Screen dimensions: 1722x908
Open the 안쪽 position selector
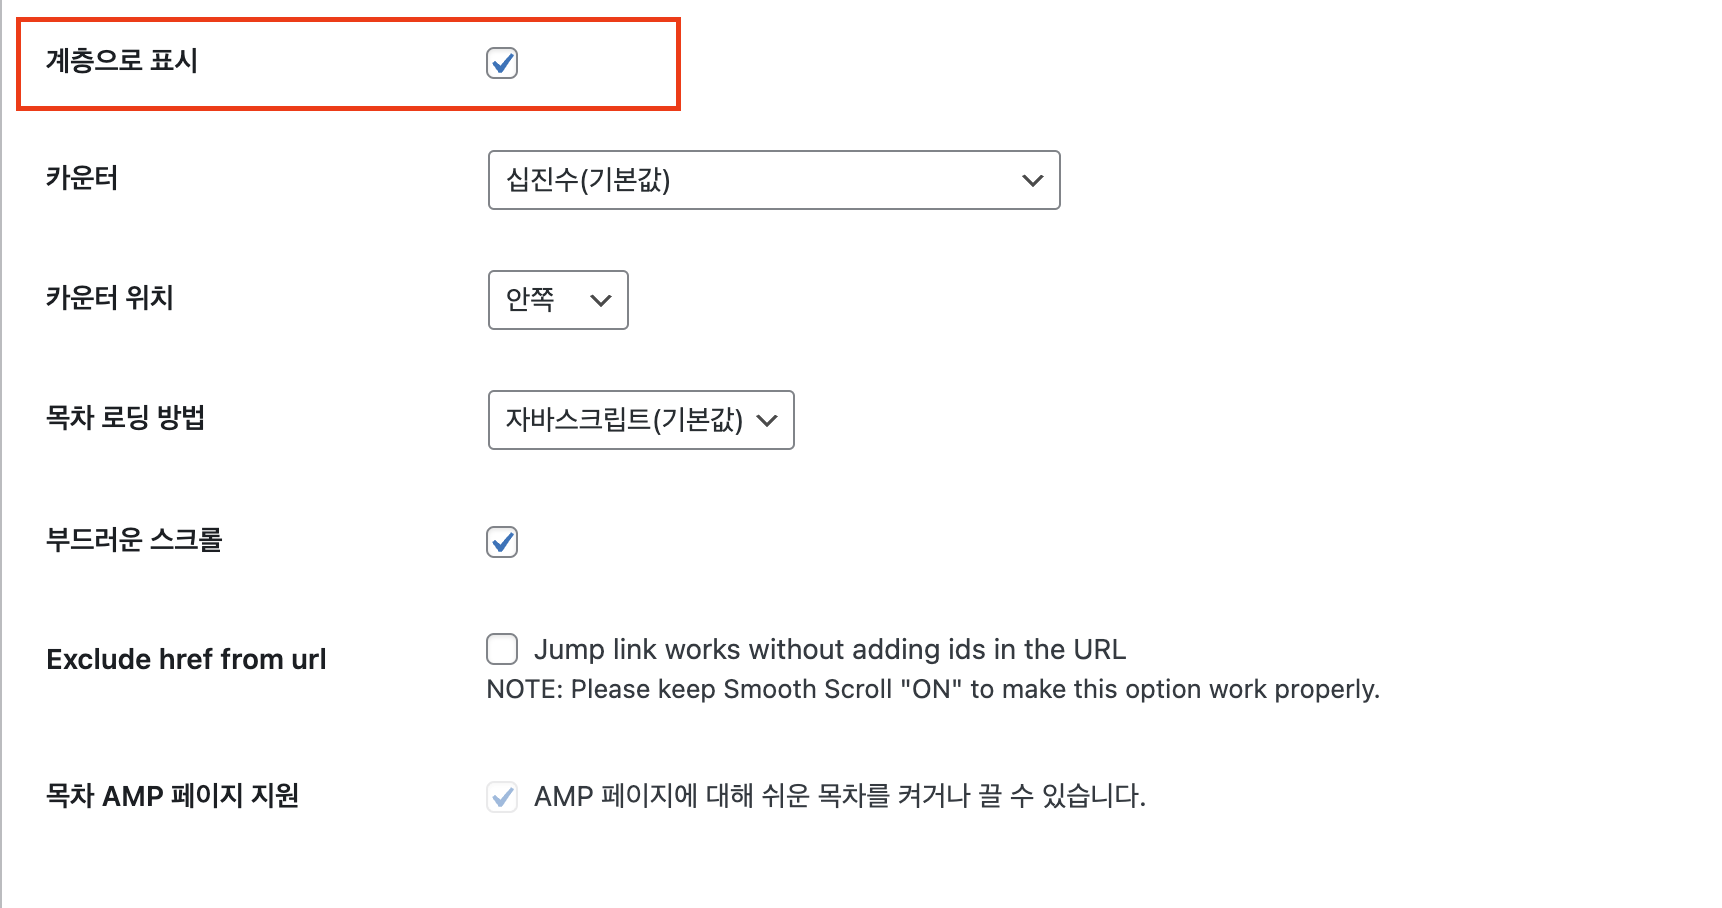601,300
